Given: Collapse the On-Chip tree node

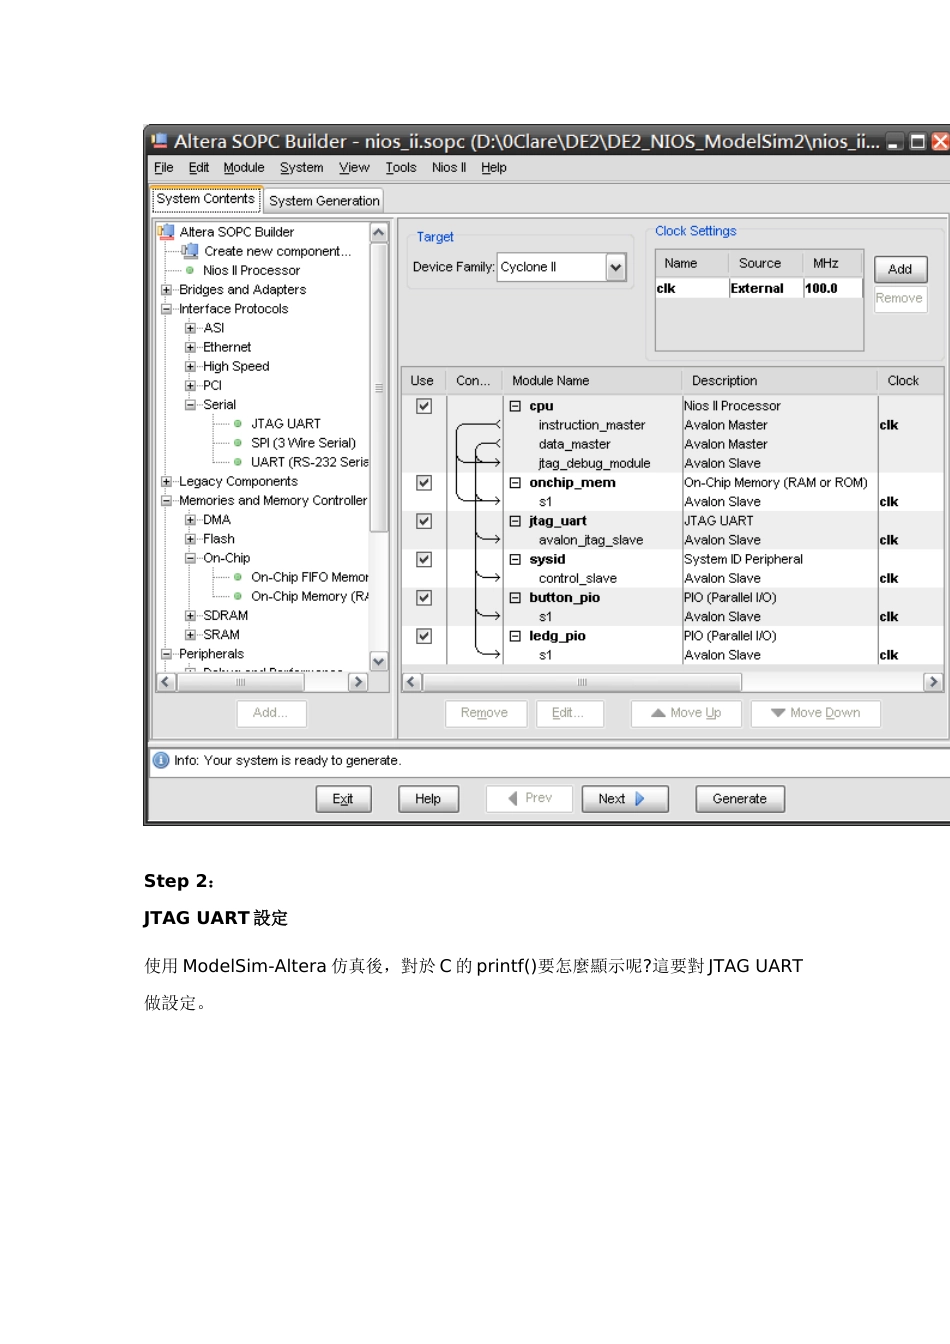Looking at the screenshot, I should click(190, 558).
